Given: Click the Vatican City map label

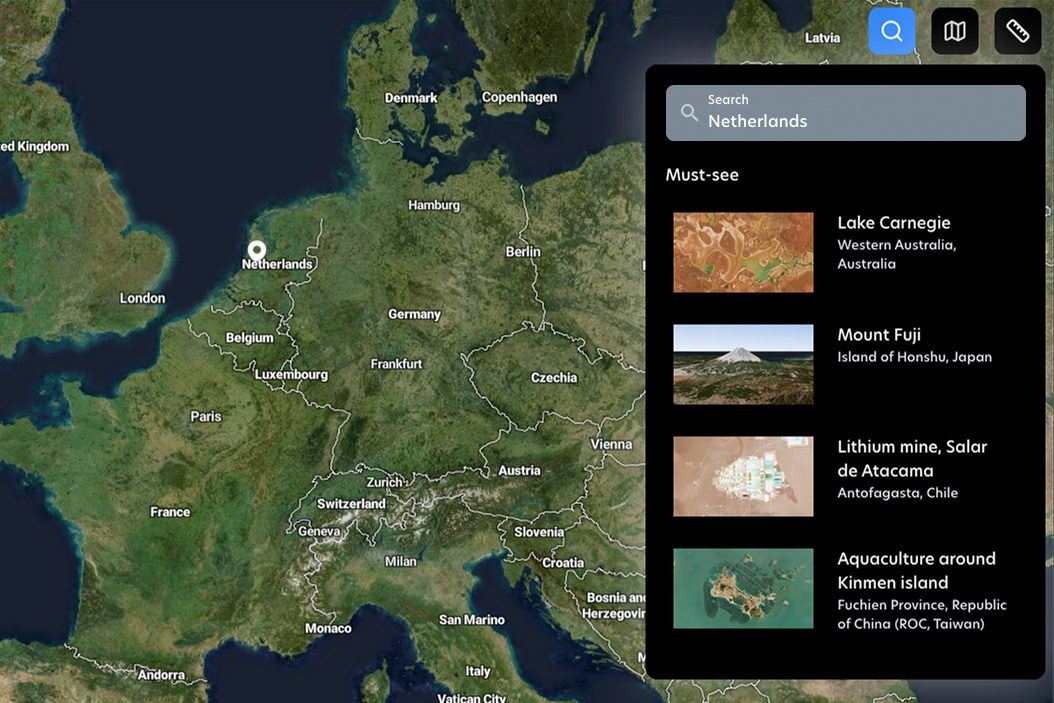Looking at the screenshot, I should 471,698.
